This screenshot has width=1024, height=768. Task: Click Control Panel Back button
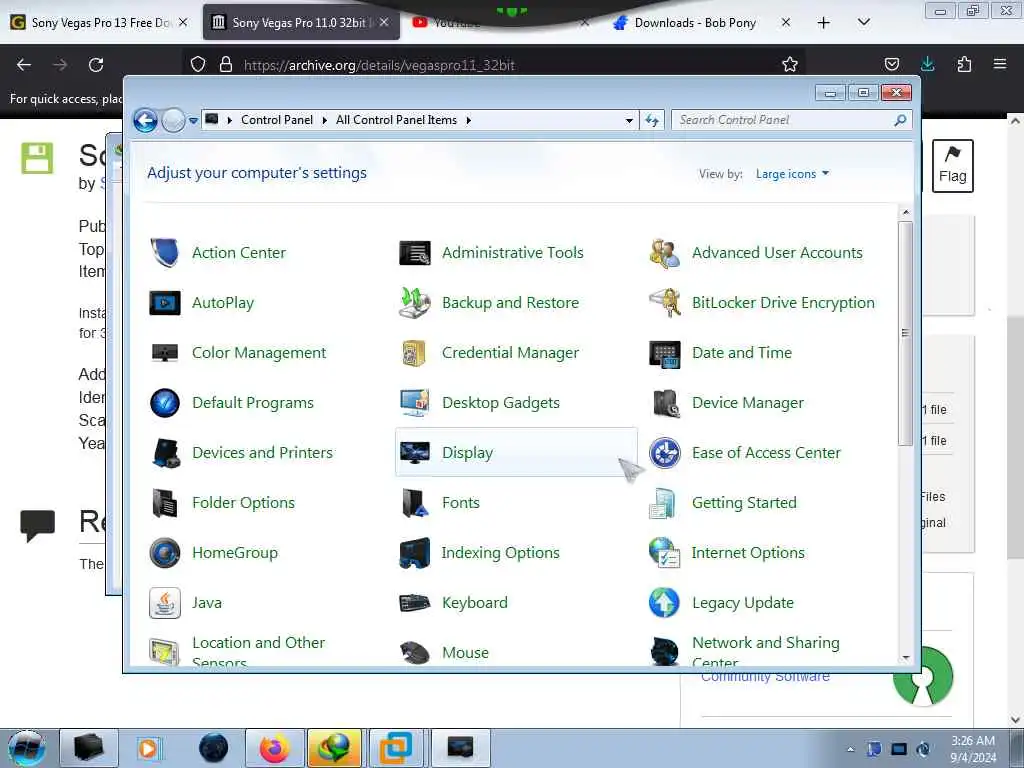(145, 120)
